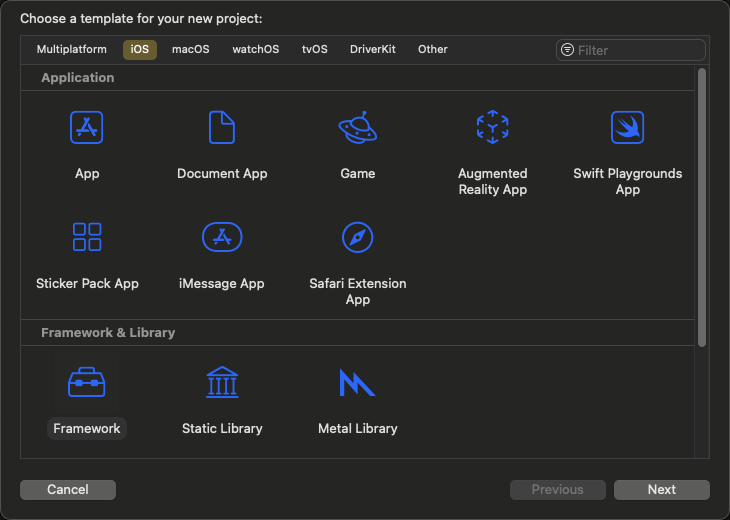The width and height of the screenshot is (730, 520).
Task: Pick the iMessage App template icon
Action: click(x=222, y=237)
